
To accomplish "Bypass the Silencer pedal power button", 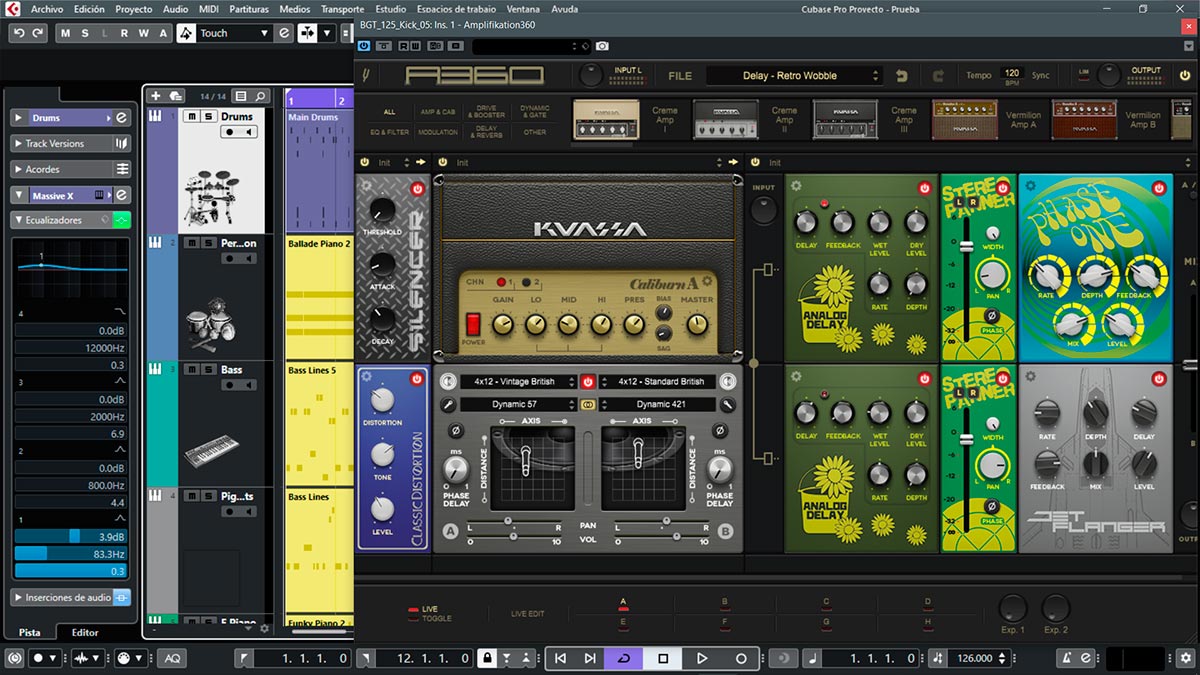I will click(x=417, y=188).
